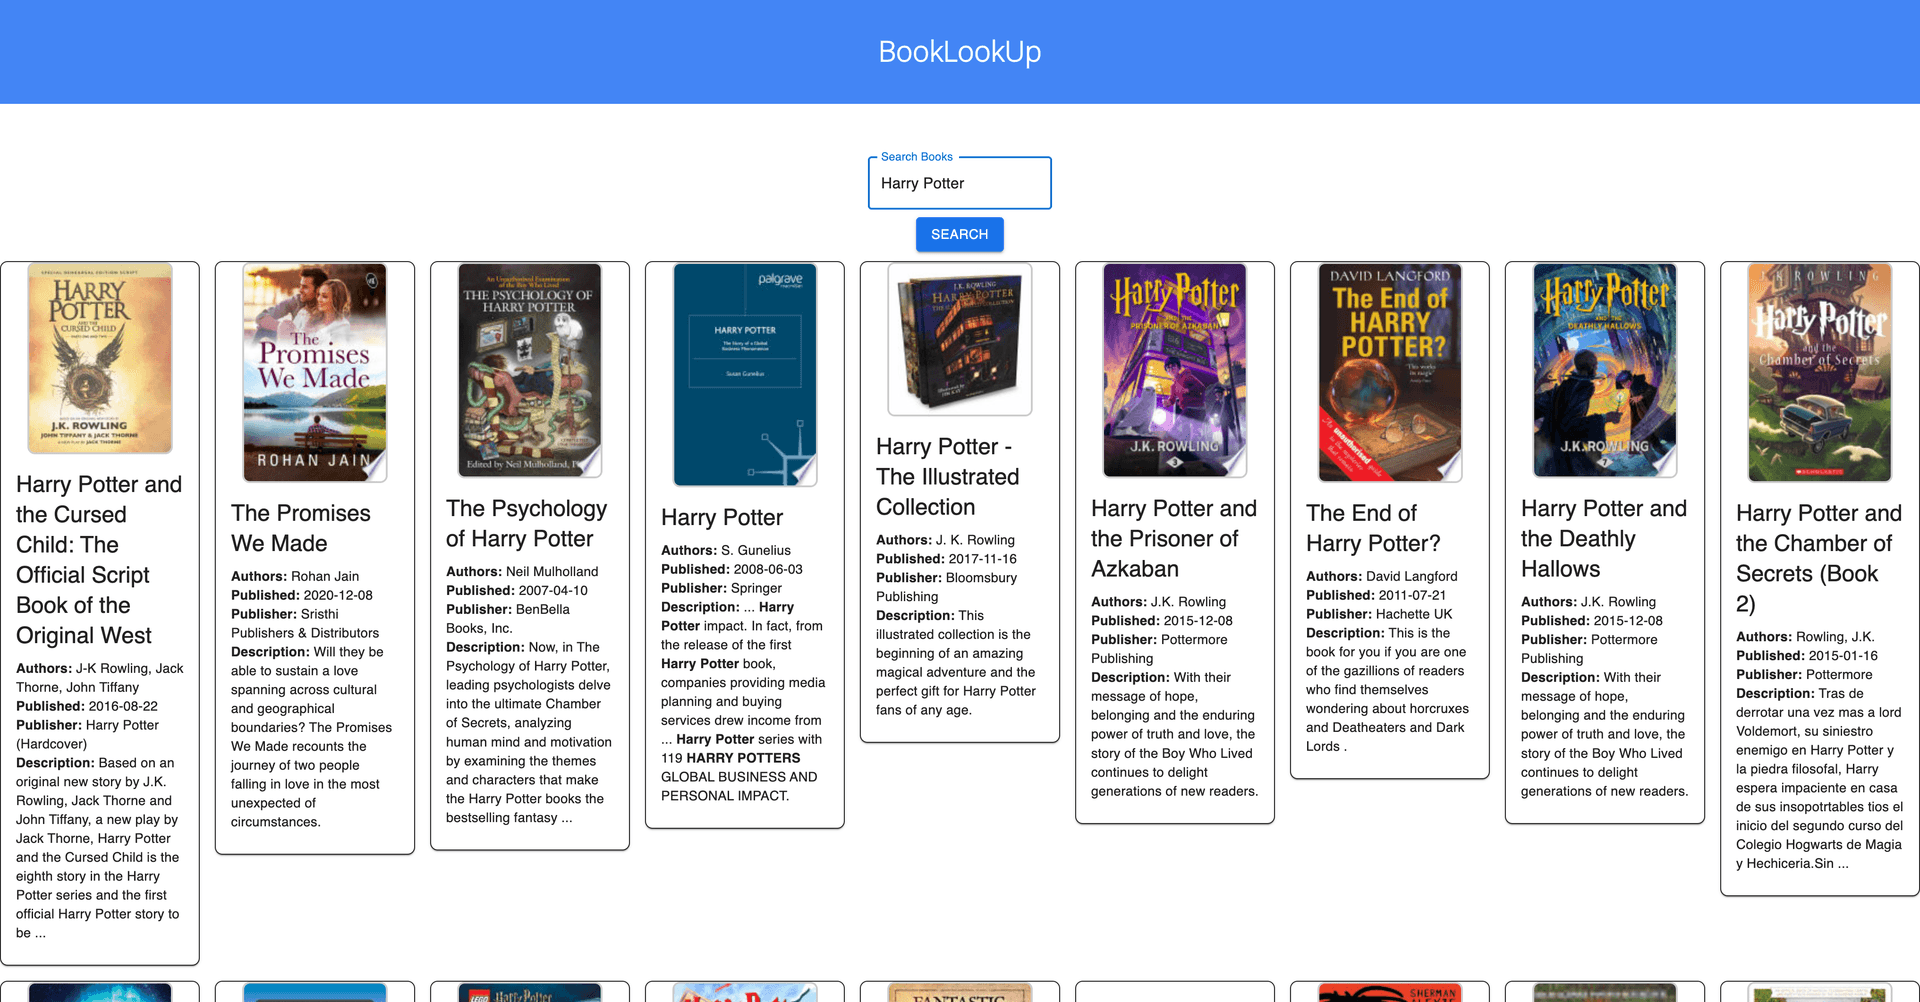
Task: Click the BookLookUp header title
Action: pyautogui.click(x=959, y=51)
